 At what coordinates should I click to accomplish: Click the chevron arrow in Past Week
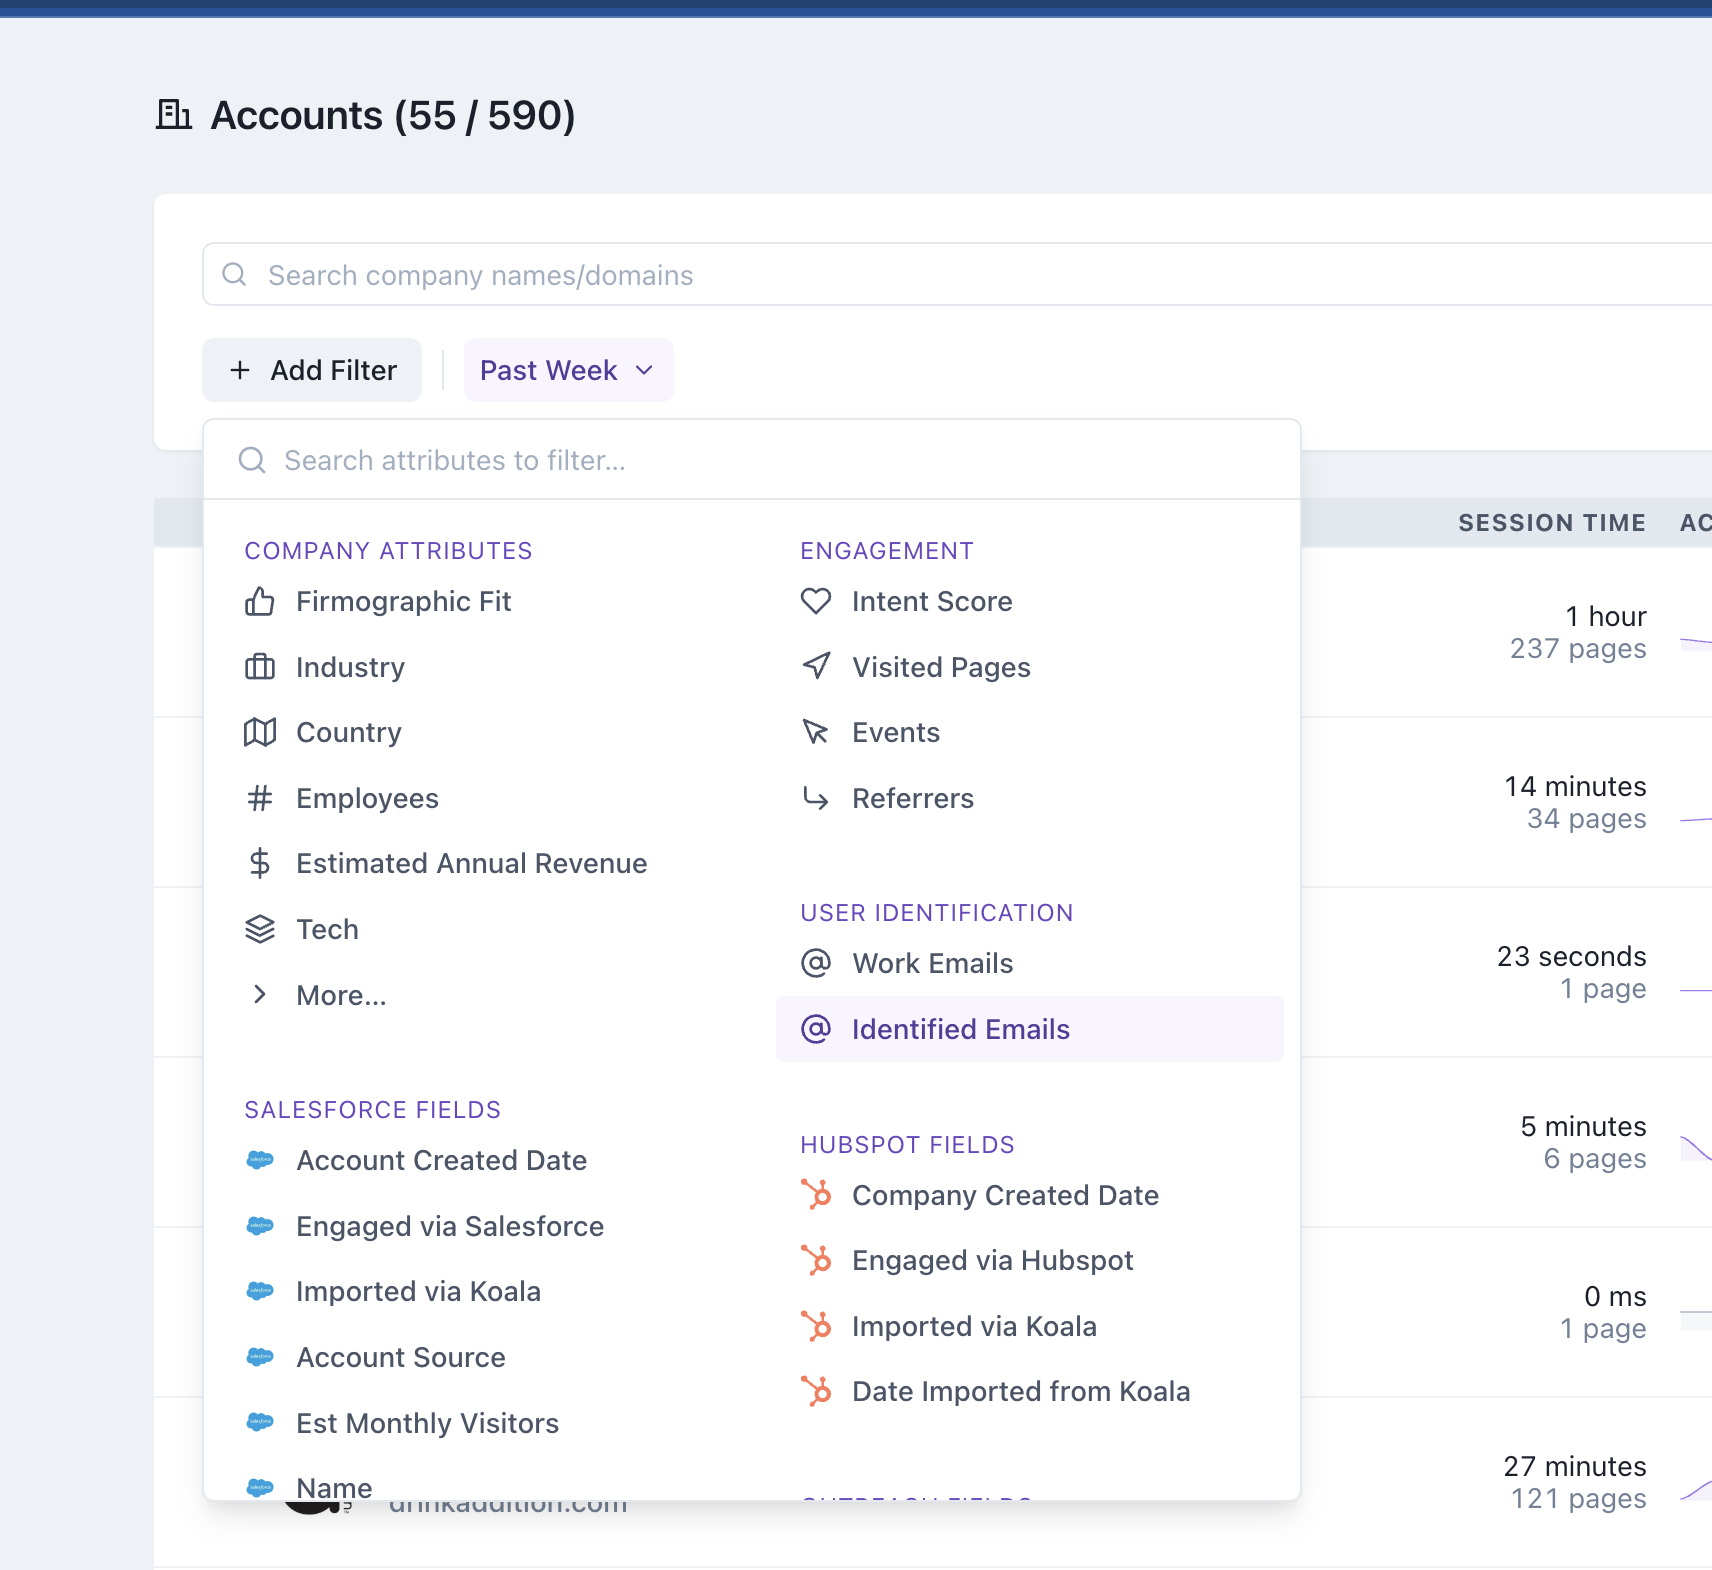click(x=645, y=370)
